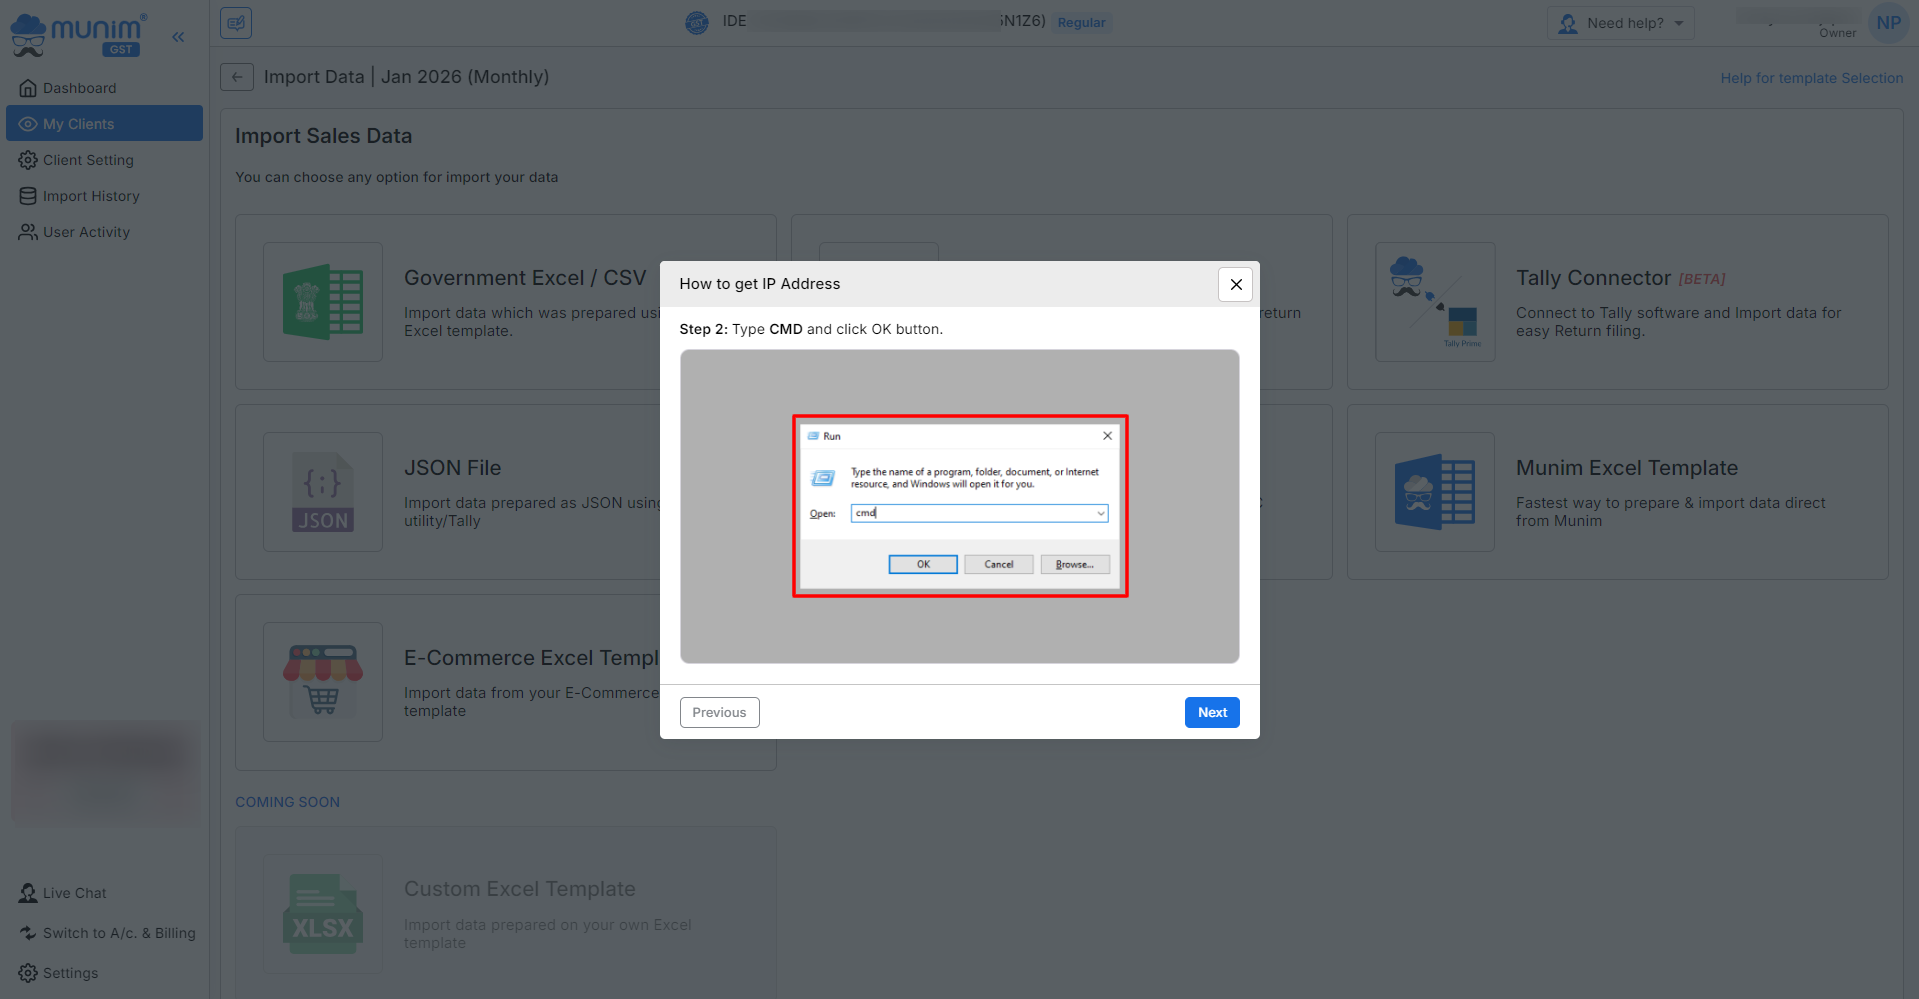Image resolution: width=1919 pixels, height=999 pixels.
Task: Open Settings at the sidebar bottom
Action: tap(70, 973)
